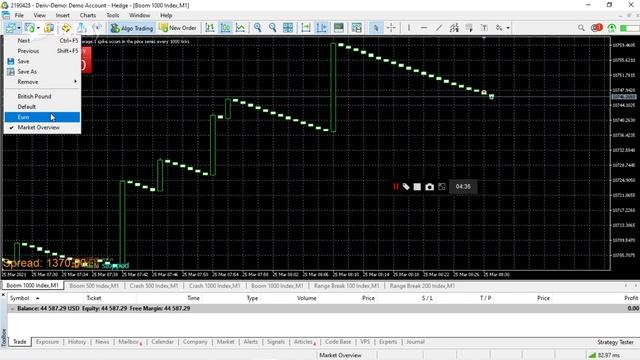Select the crosshair tool

point(391,28)
